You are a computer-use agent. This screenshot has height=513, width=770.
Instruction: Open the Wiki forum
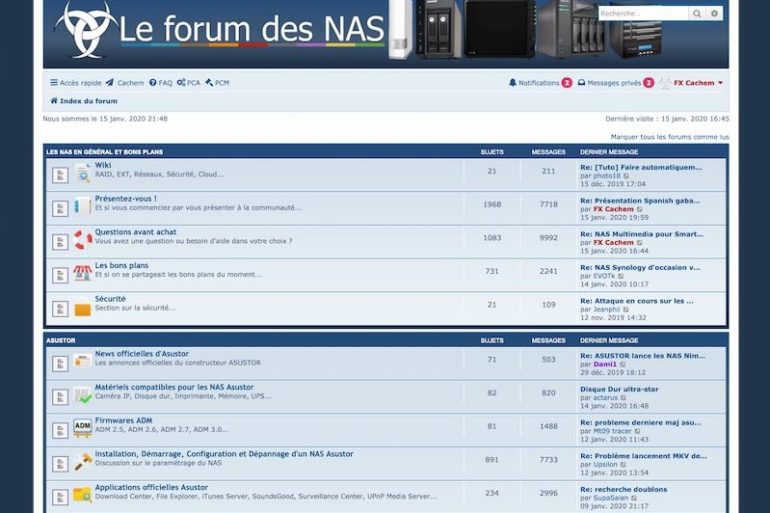pos(103,165)
